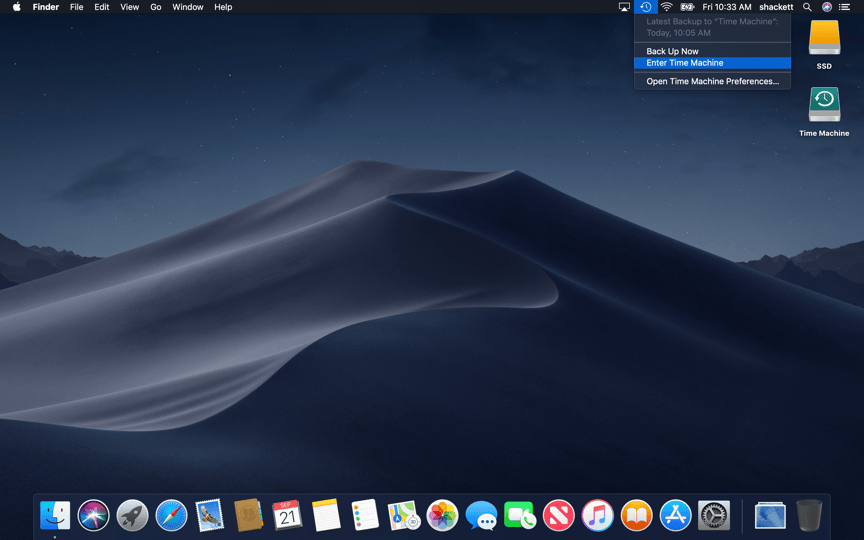The height and width of the screenshot is (540, 864).
Task: Open the File menu
Action: point(77,7)
